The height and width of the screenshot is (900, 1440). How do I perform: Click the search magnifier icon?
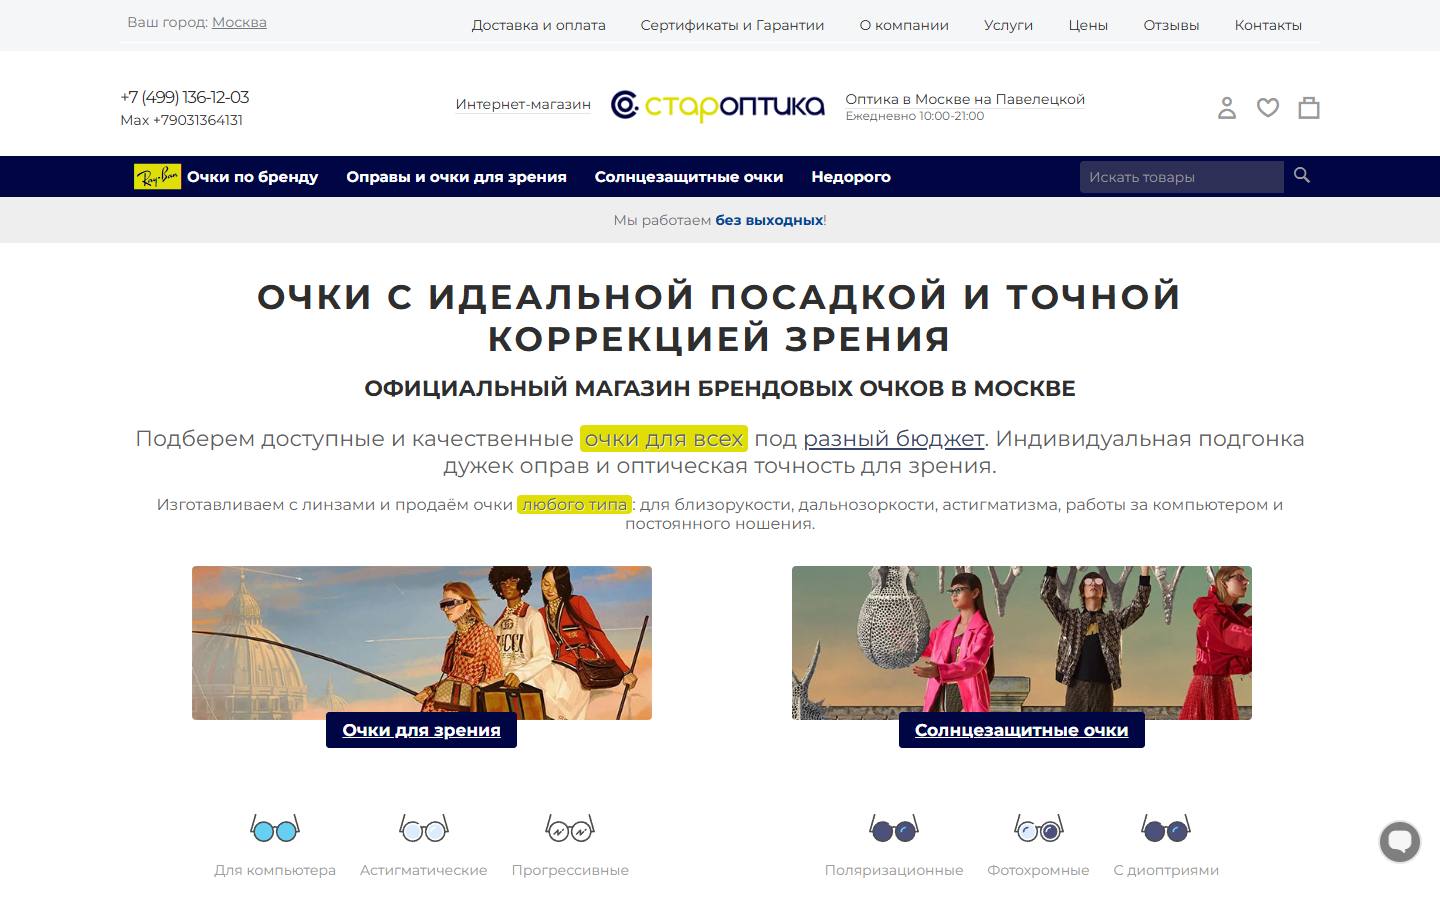(x=1302, y=175)
